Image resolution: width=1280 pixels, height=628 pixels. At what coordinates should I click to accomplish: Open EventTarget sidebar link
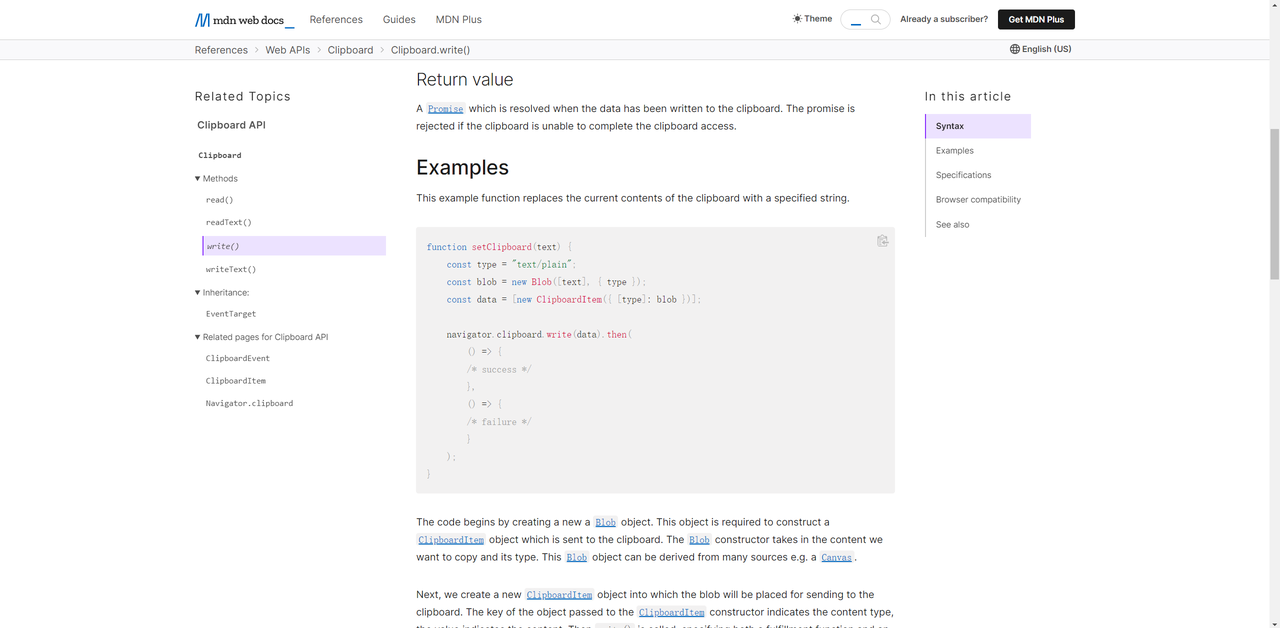click(x=231, y=314)
